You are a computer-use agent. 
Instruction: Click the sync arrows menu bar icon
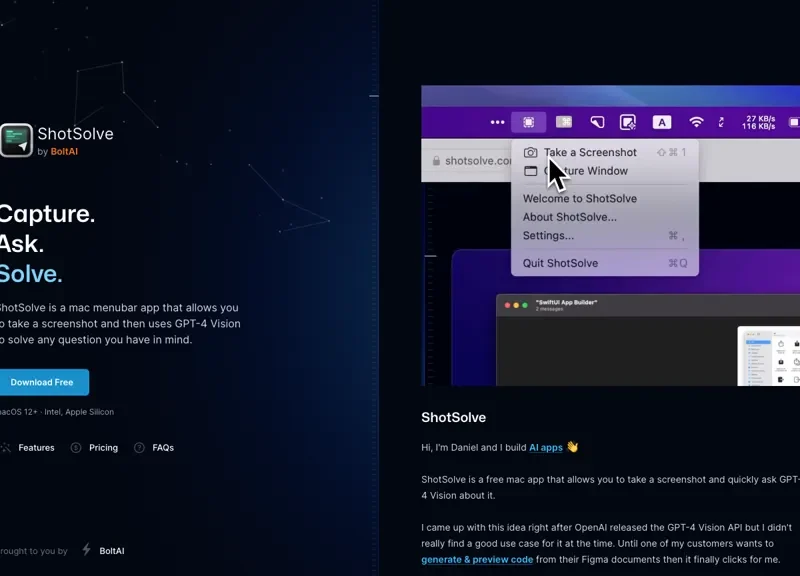(721, 122)
